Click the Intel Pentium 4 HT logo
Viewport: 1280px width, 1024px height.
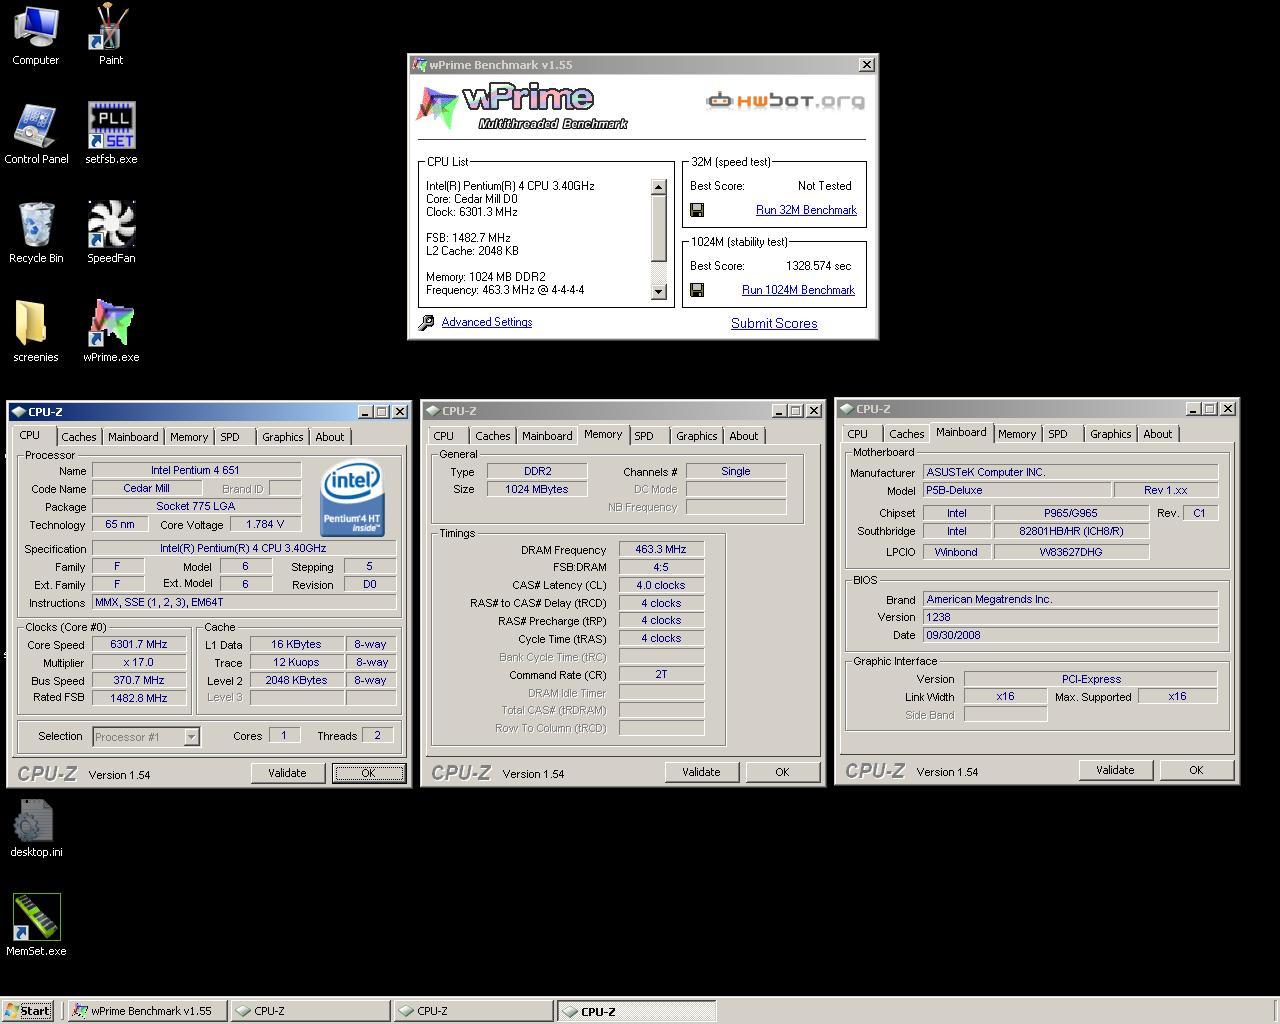[x=352, y=498]
